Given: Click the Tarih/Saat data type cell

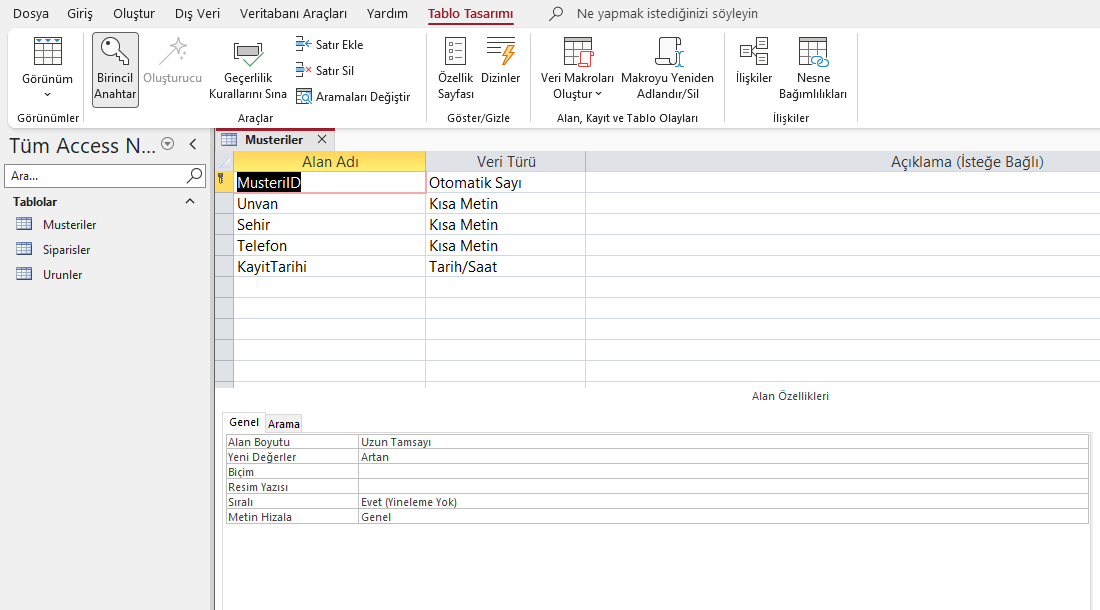Looking at the screenshot, I should [506, 267].
